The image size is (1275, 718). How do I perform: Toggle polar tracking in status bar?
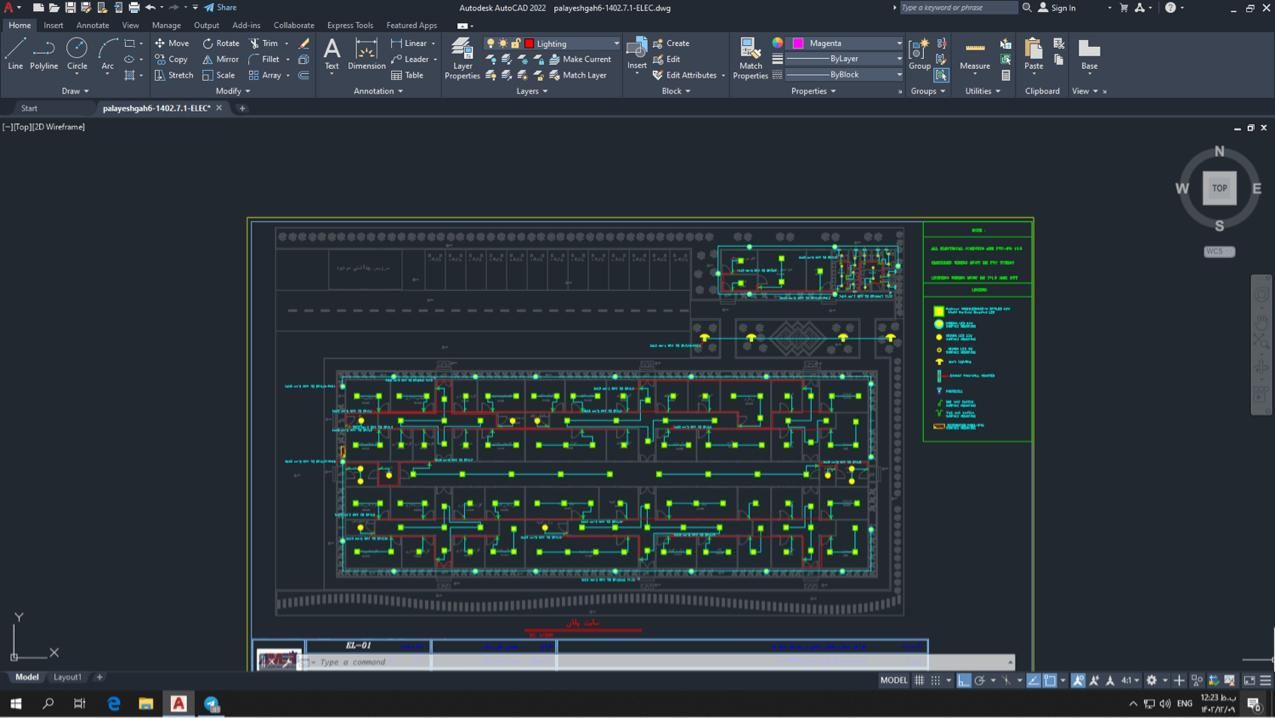[x=980, y=680]
